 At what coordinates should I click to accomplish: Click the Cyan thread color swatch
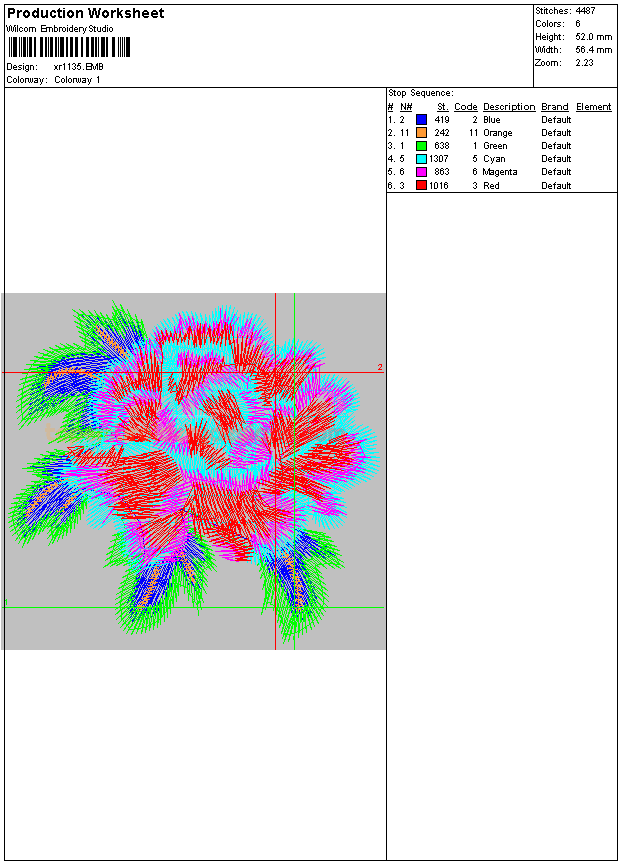coord(421,159)
